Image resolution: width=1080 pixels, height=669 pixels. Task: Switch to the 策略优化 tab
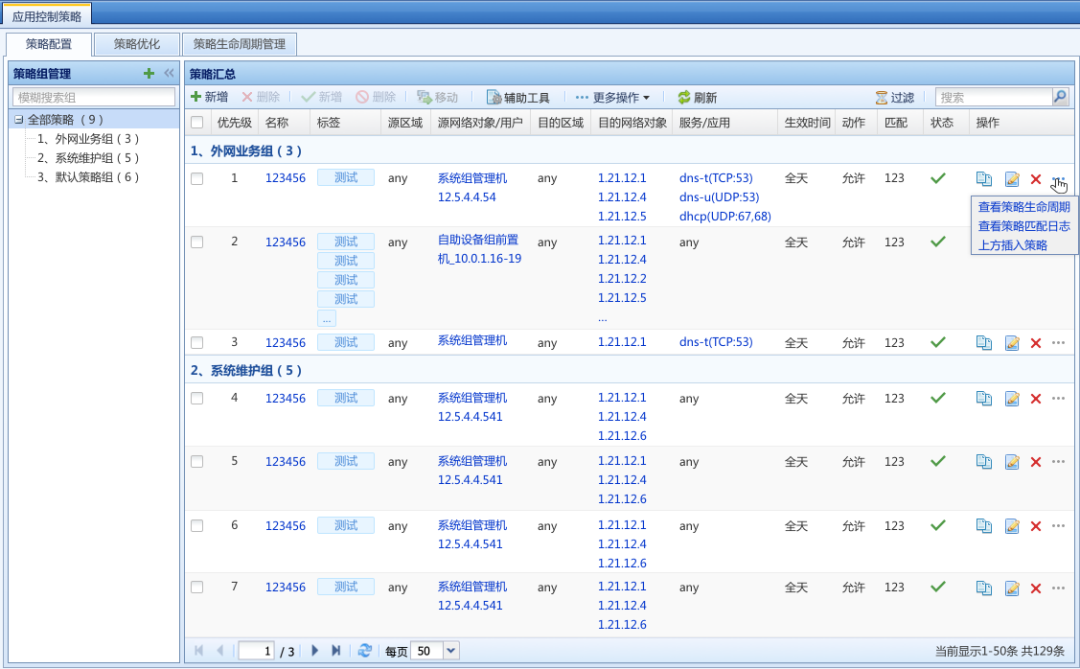point(136,44)
